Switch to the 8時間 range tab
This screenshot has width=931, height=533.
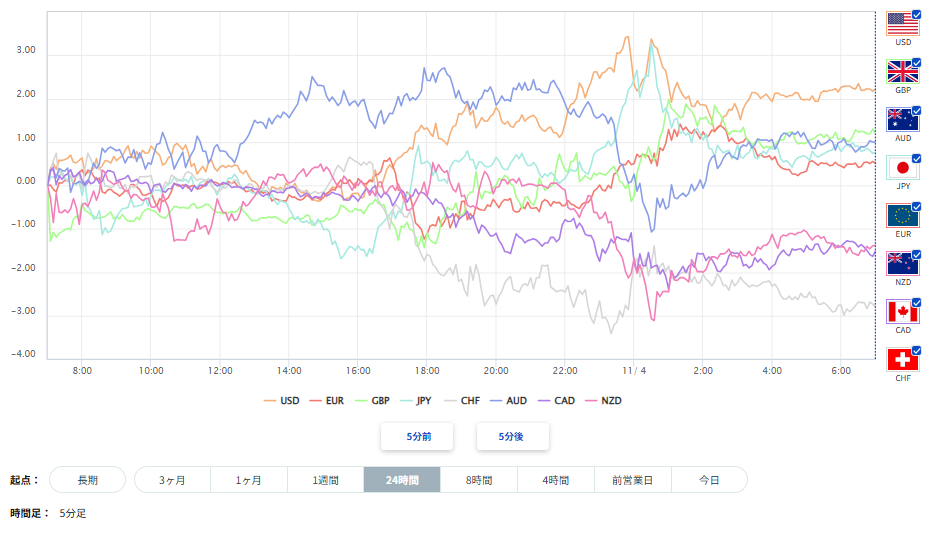[x=478, y=480]
